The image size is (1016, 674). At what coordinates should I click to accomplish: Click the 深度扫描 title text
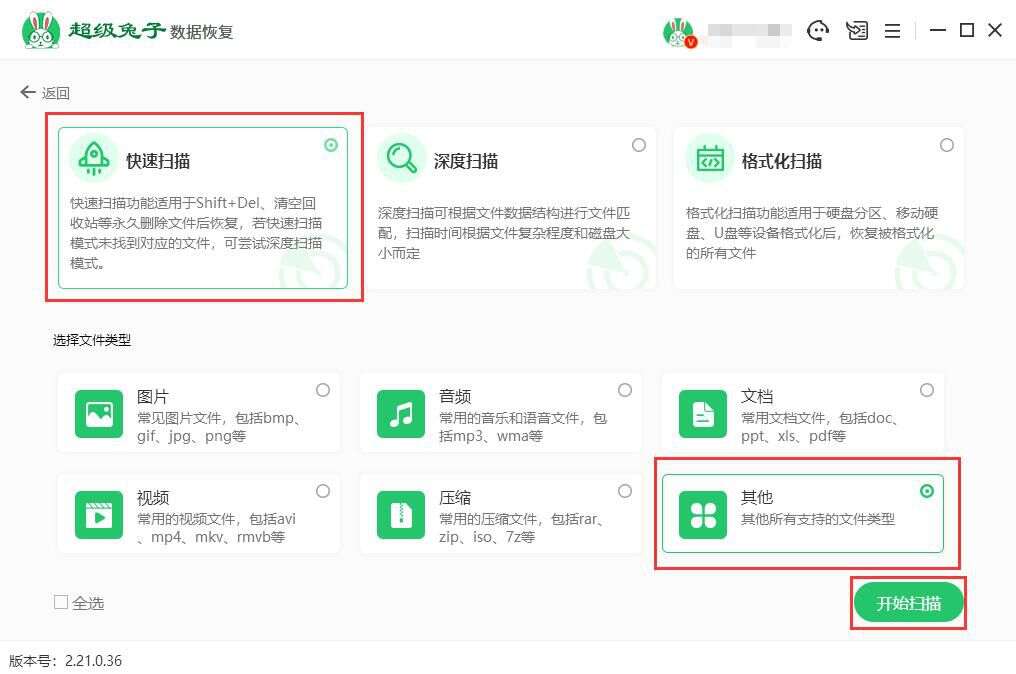(x=466, y=161)
